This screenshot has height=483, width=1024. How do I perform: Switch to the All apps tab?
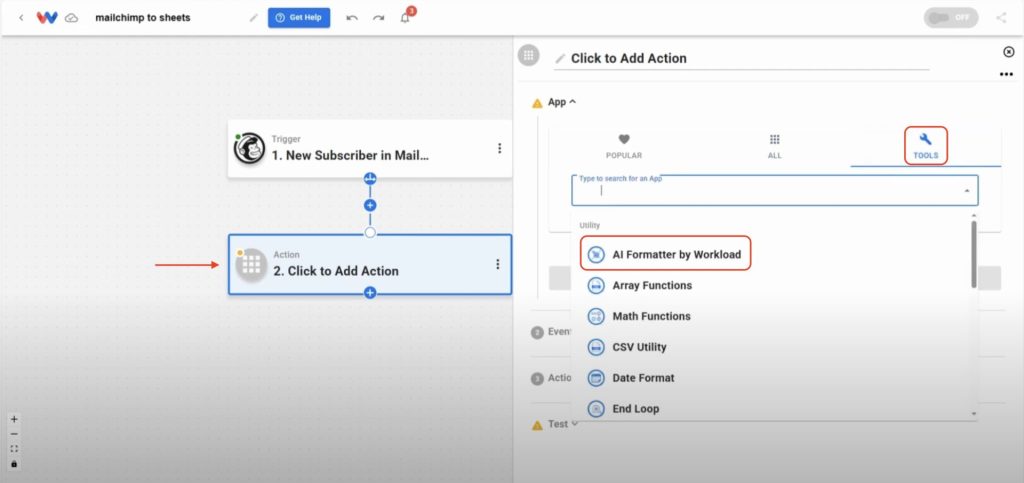pos(775,147)
